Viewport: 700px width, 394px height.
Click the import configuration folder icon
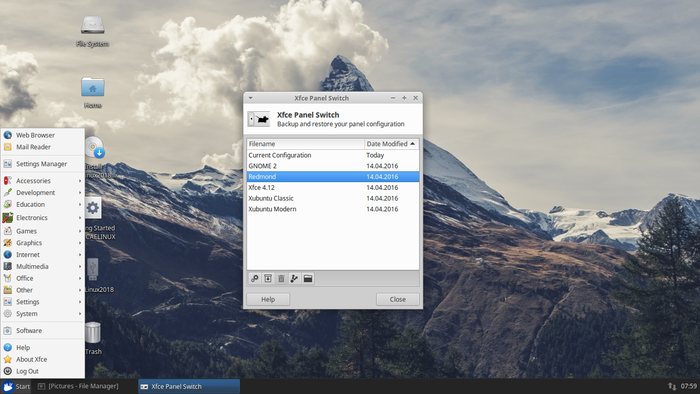coord(308,278)
